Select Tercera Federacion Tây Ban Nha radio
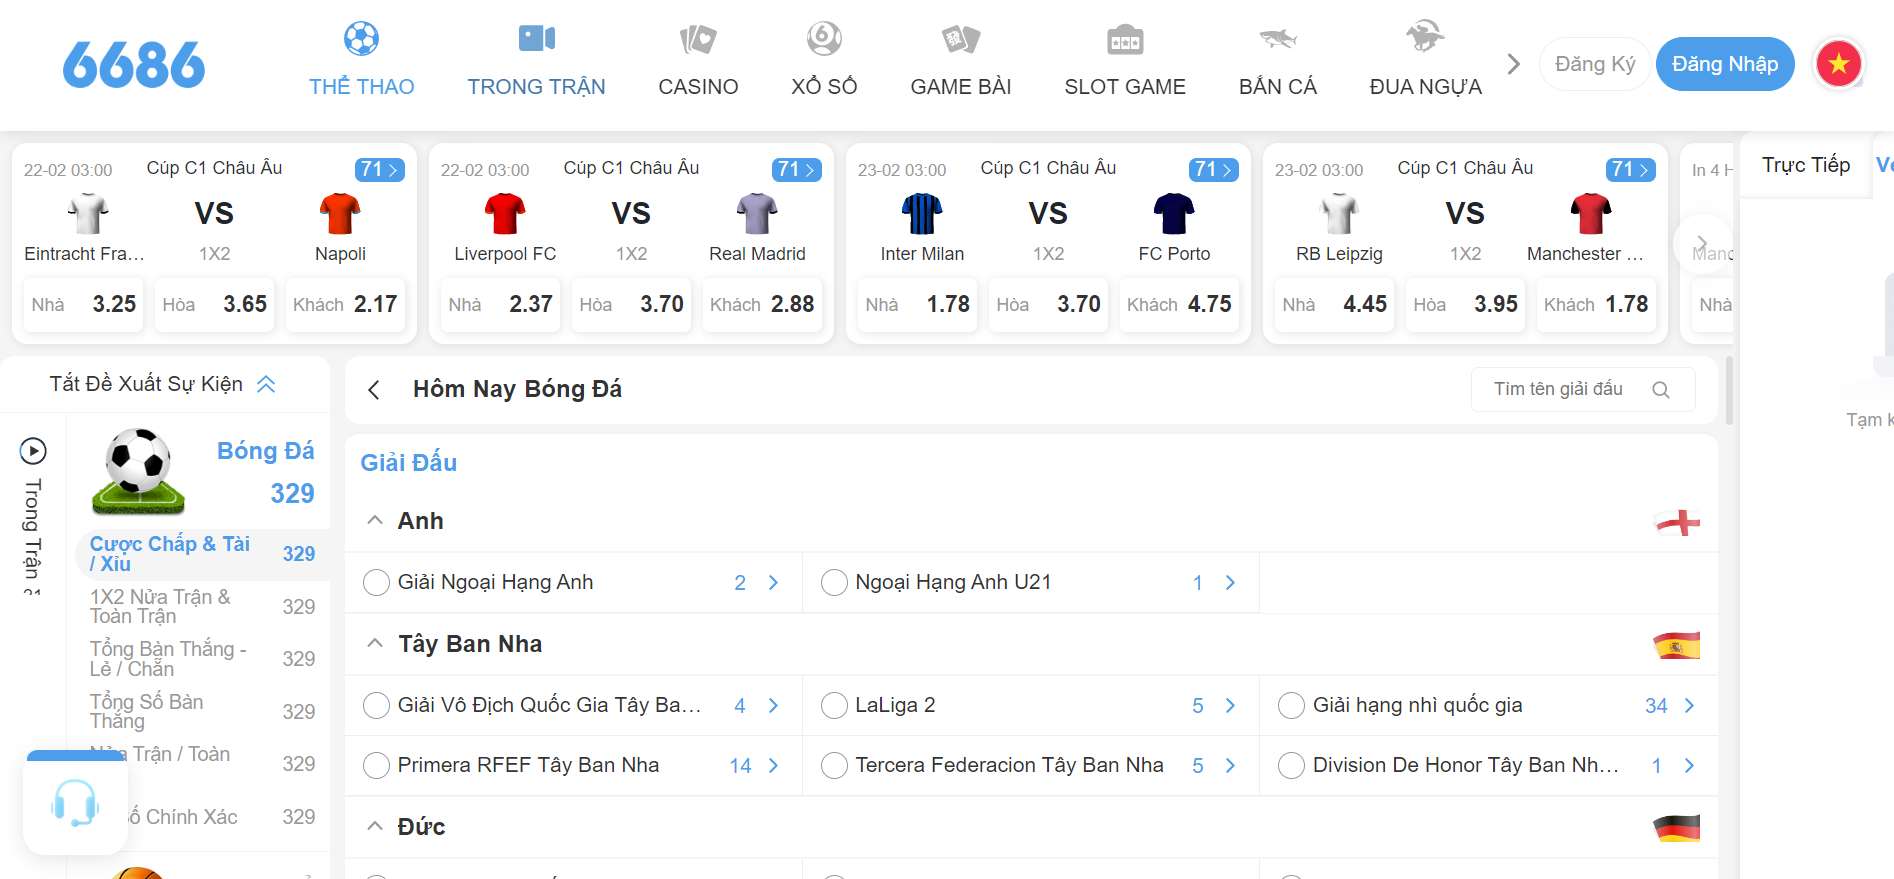The width and height of the screenshot is (1894, 879). 834,766
